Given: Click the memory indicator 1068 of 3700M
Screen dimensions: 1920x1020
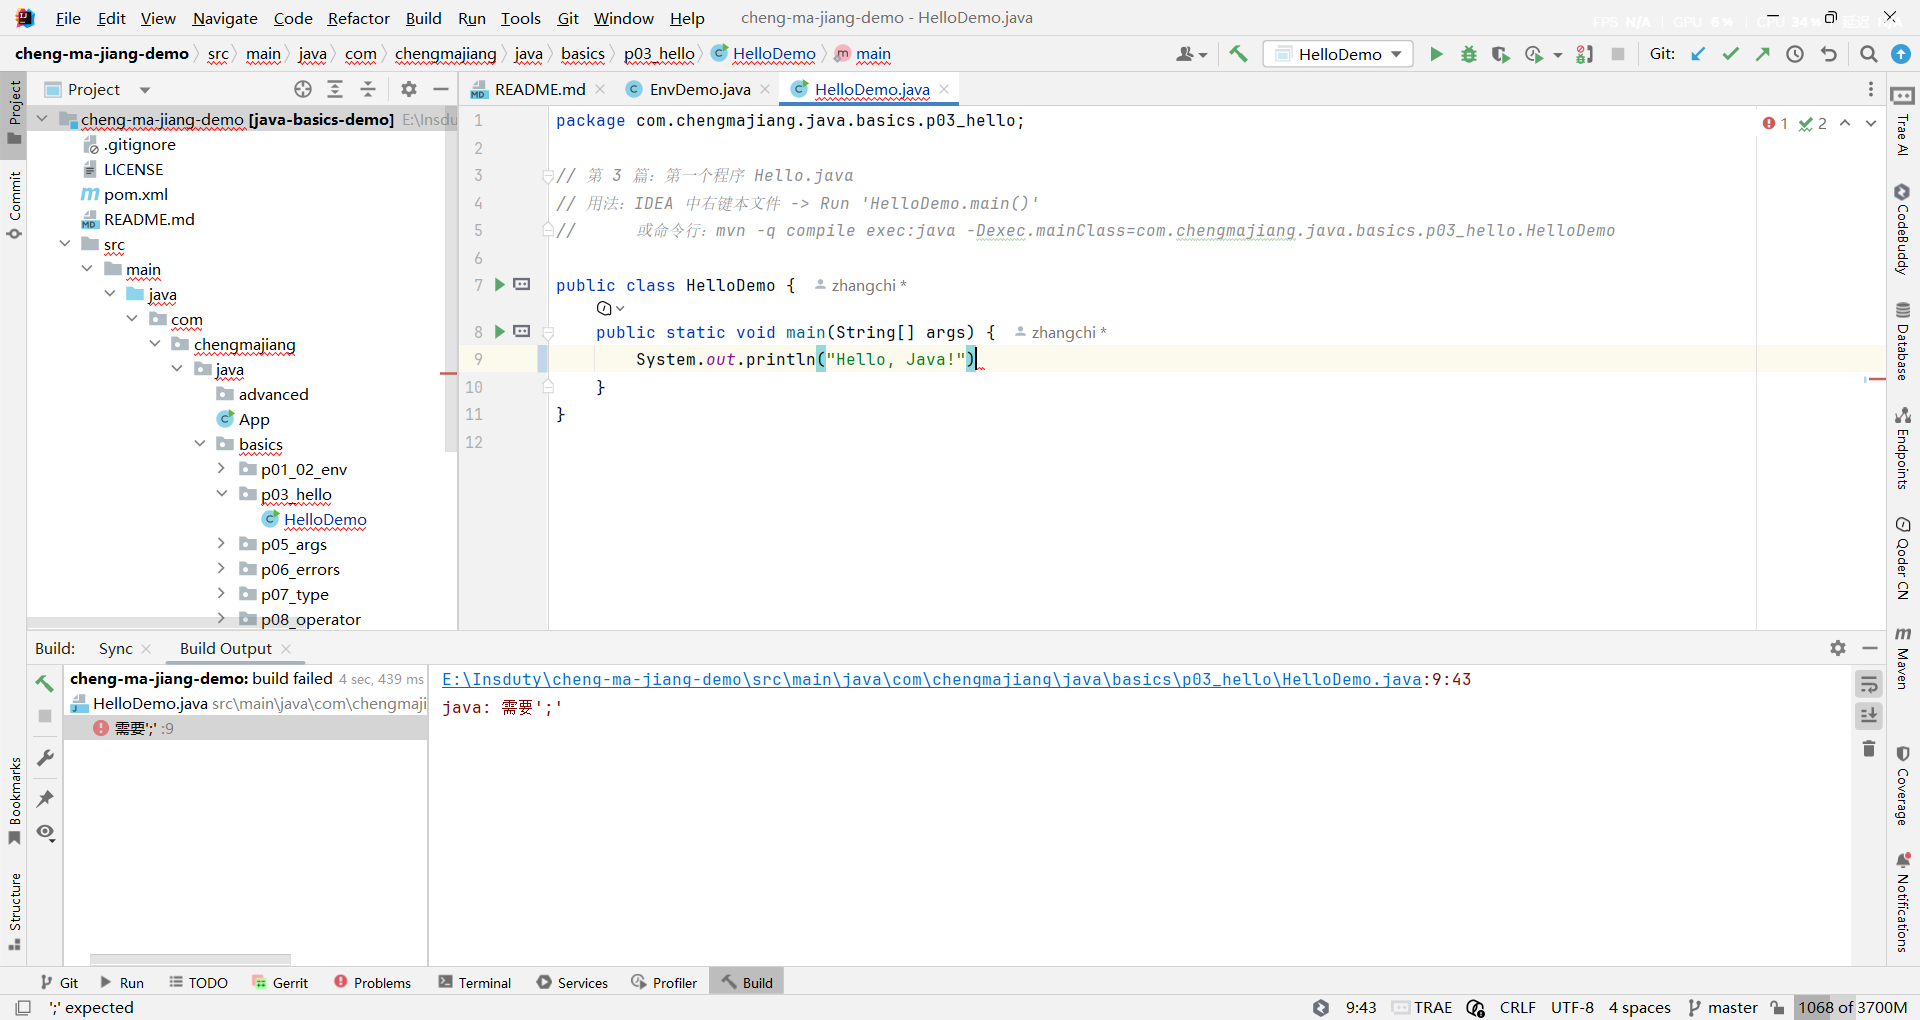Looking at the screenshot, I should tap(1853, 1007).
